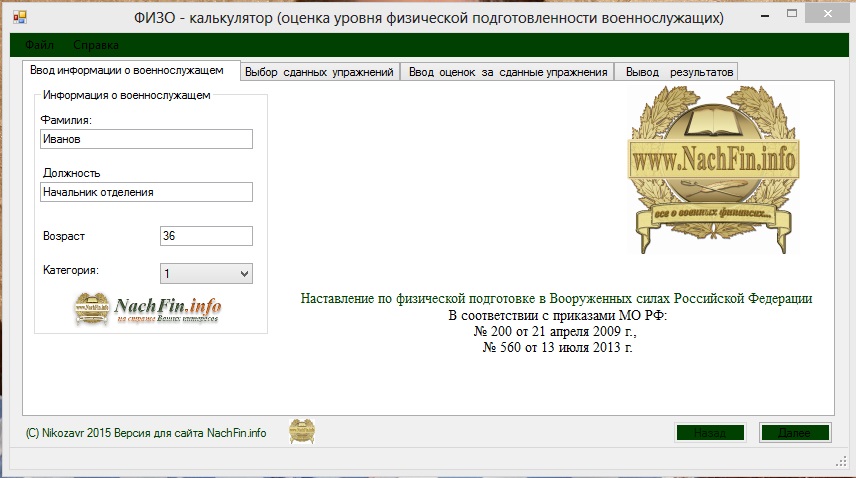Click the Должность input field
856x478 pixels.
click(x=146, y=192)
